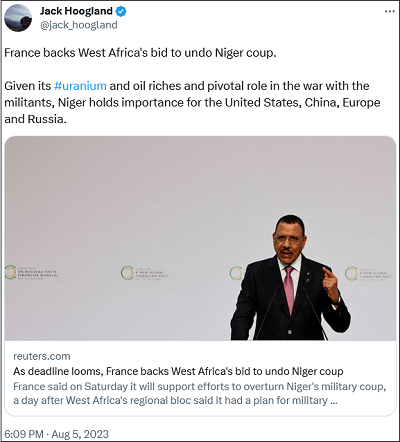Click the rightmost financing pact logo in photo
Image resolution: width=400 pixels, height=442 pixels.
point(368,274)
